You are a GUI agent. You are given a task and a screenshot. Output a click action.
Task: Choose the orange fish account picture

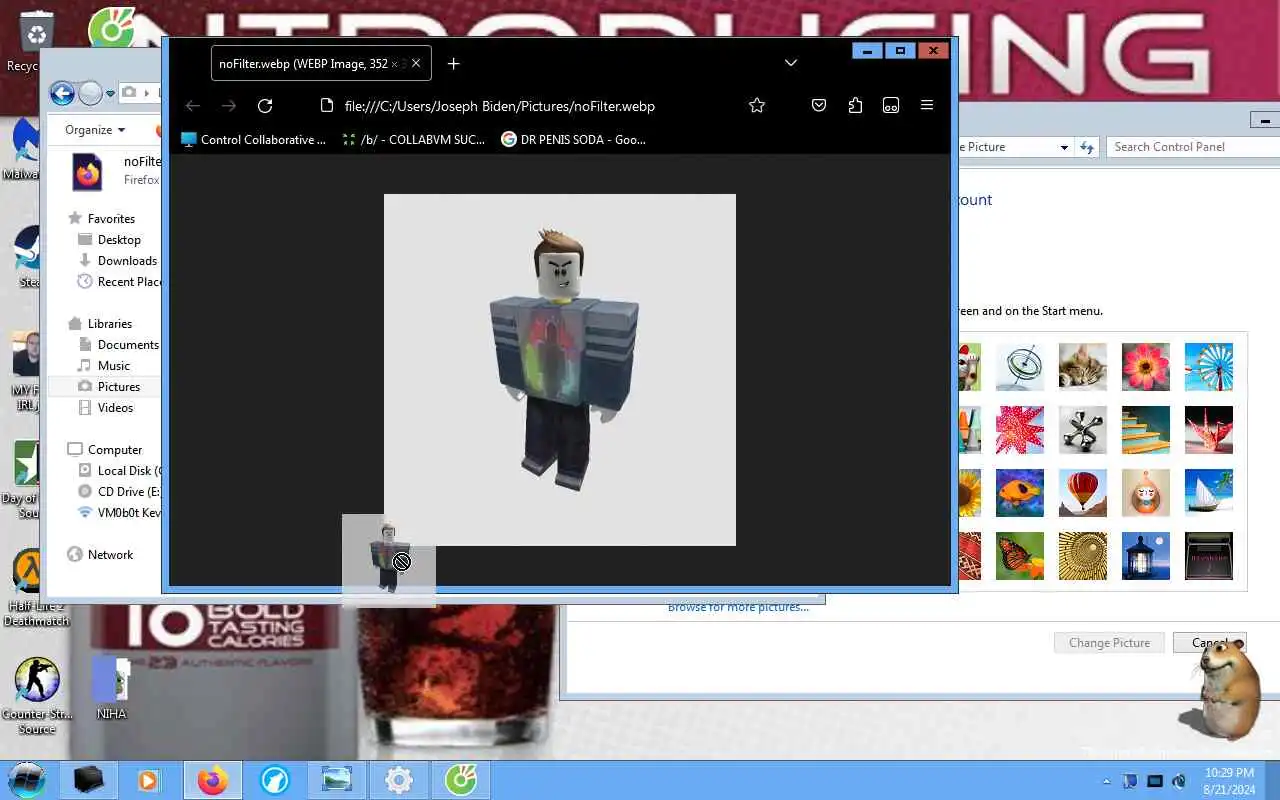(x=1020, y=493)
